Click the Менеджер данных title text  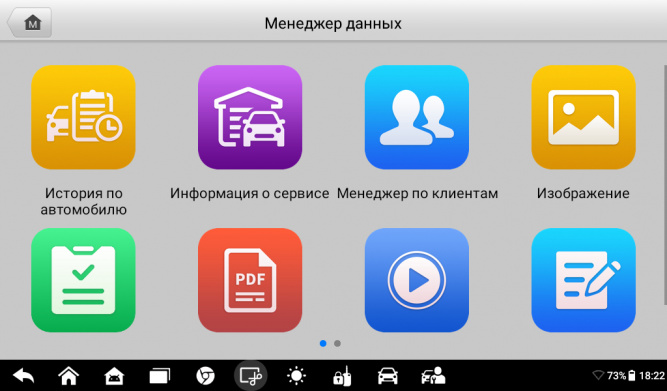333,23
